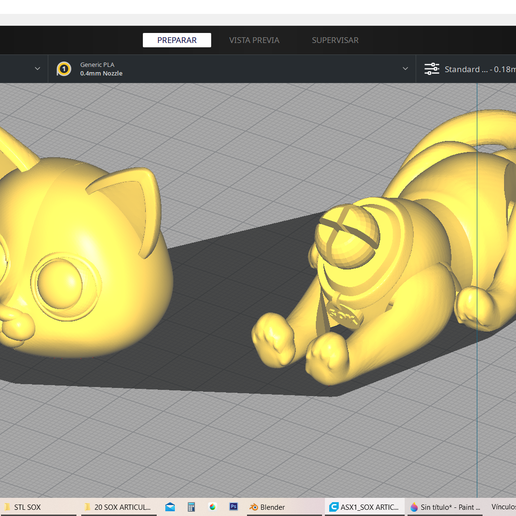Switch to the PREPARAR tab
The height and width of the screenshot is (516, 516).
[x=177, y=40]
